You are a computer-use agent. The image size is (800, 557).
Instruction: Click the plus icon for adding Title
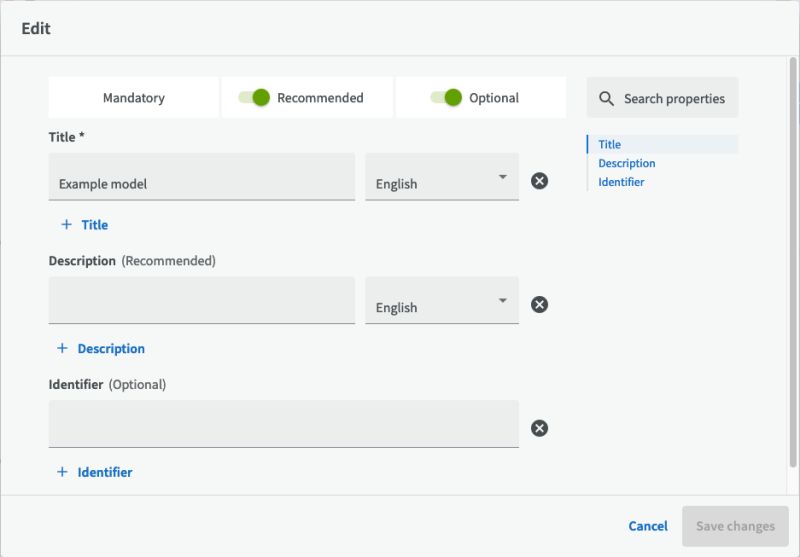pos(66,225)
